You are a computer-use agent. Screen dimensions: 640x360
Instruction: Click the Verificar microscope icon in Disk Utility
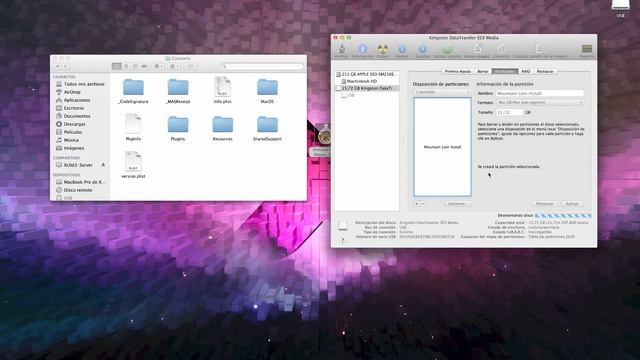(x=342, y=49)
